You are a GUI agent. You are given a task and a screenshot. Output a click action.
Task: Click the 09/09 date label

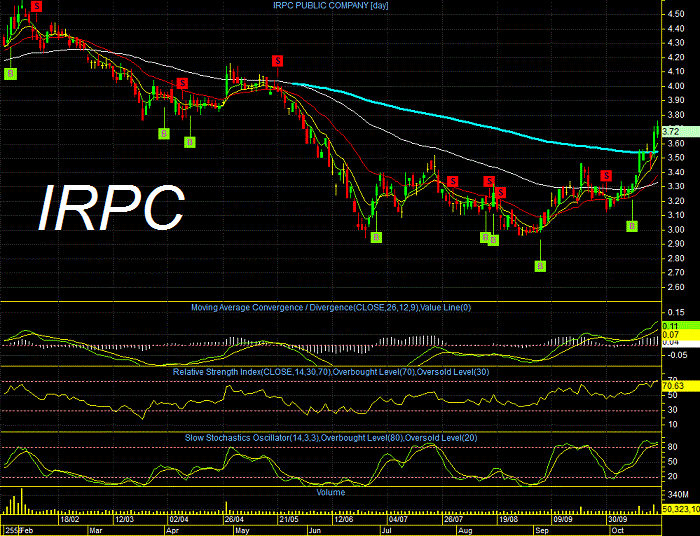(563, 519)
